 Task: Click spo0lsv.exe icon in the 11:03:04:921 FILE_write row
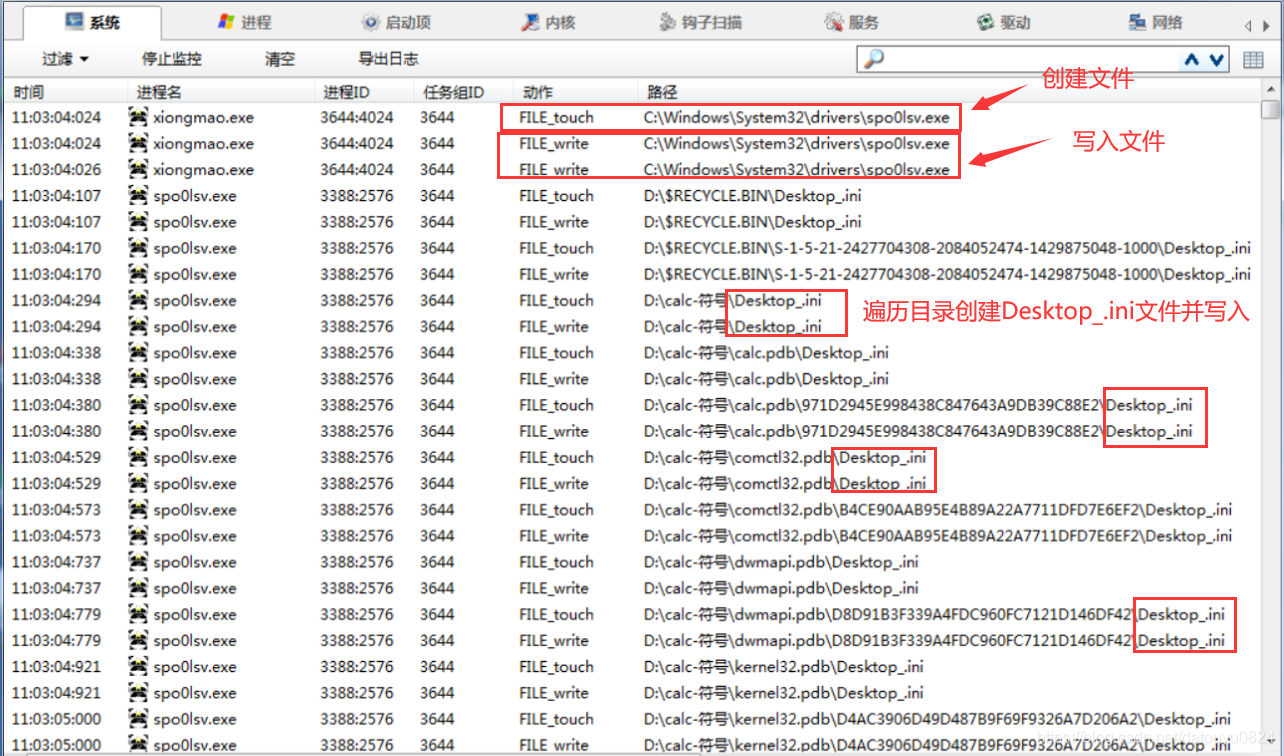[x=139, y=692]
